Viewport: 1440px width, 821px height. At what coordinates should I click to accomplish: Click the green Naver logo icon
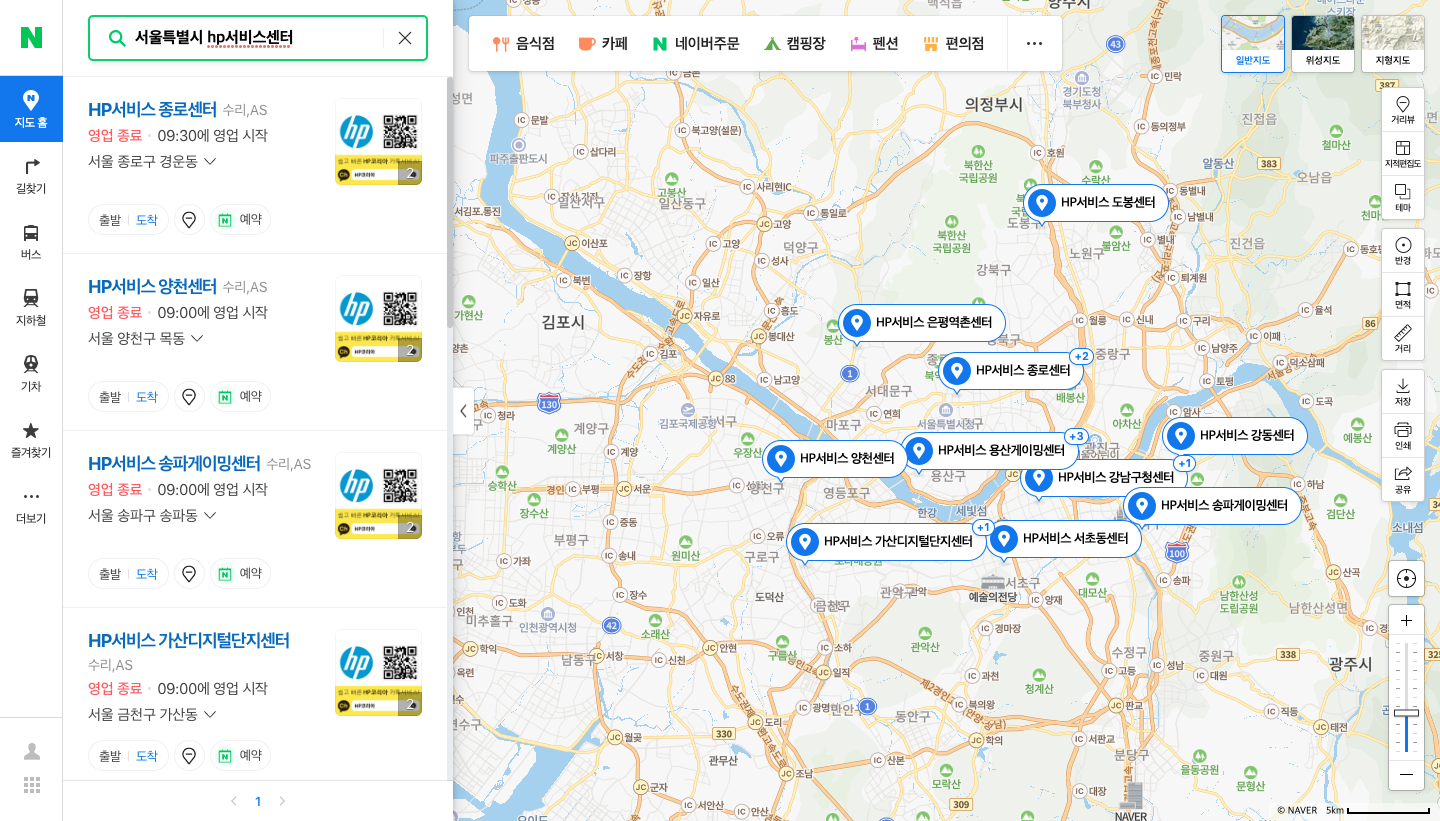pyautogui.click(x=31, y=38)
